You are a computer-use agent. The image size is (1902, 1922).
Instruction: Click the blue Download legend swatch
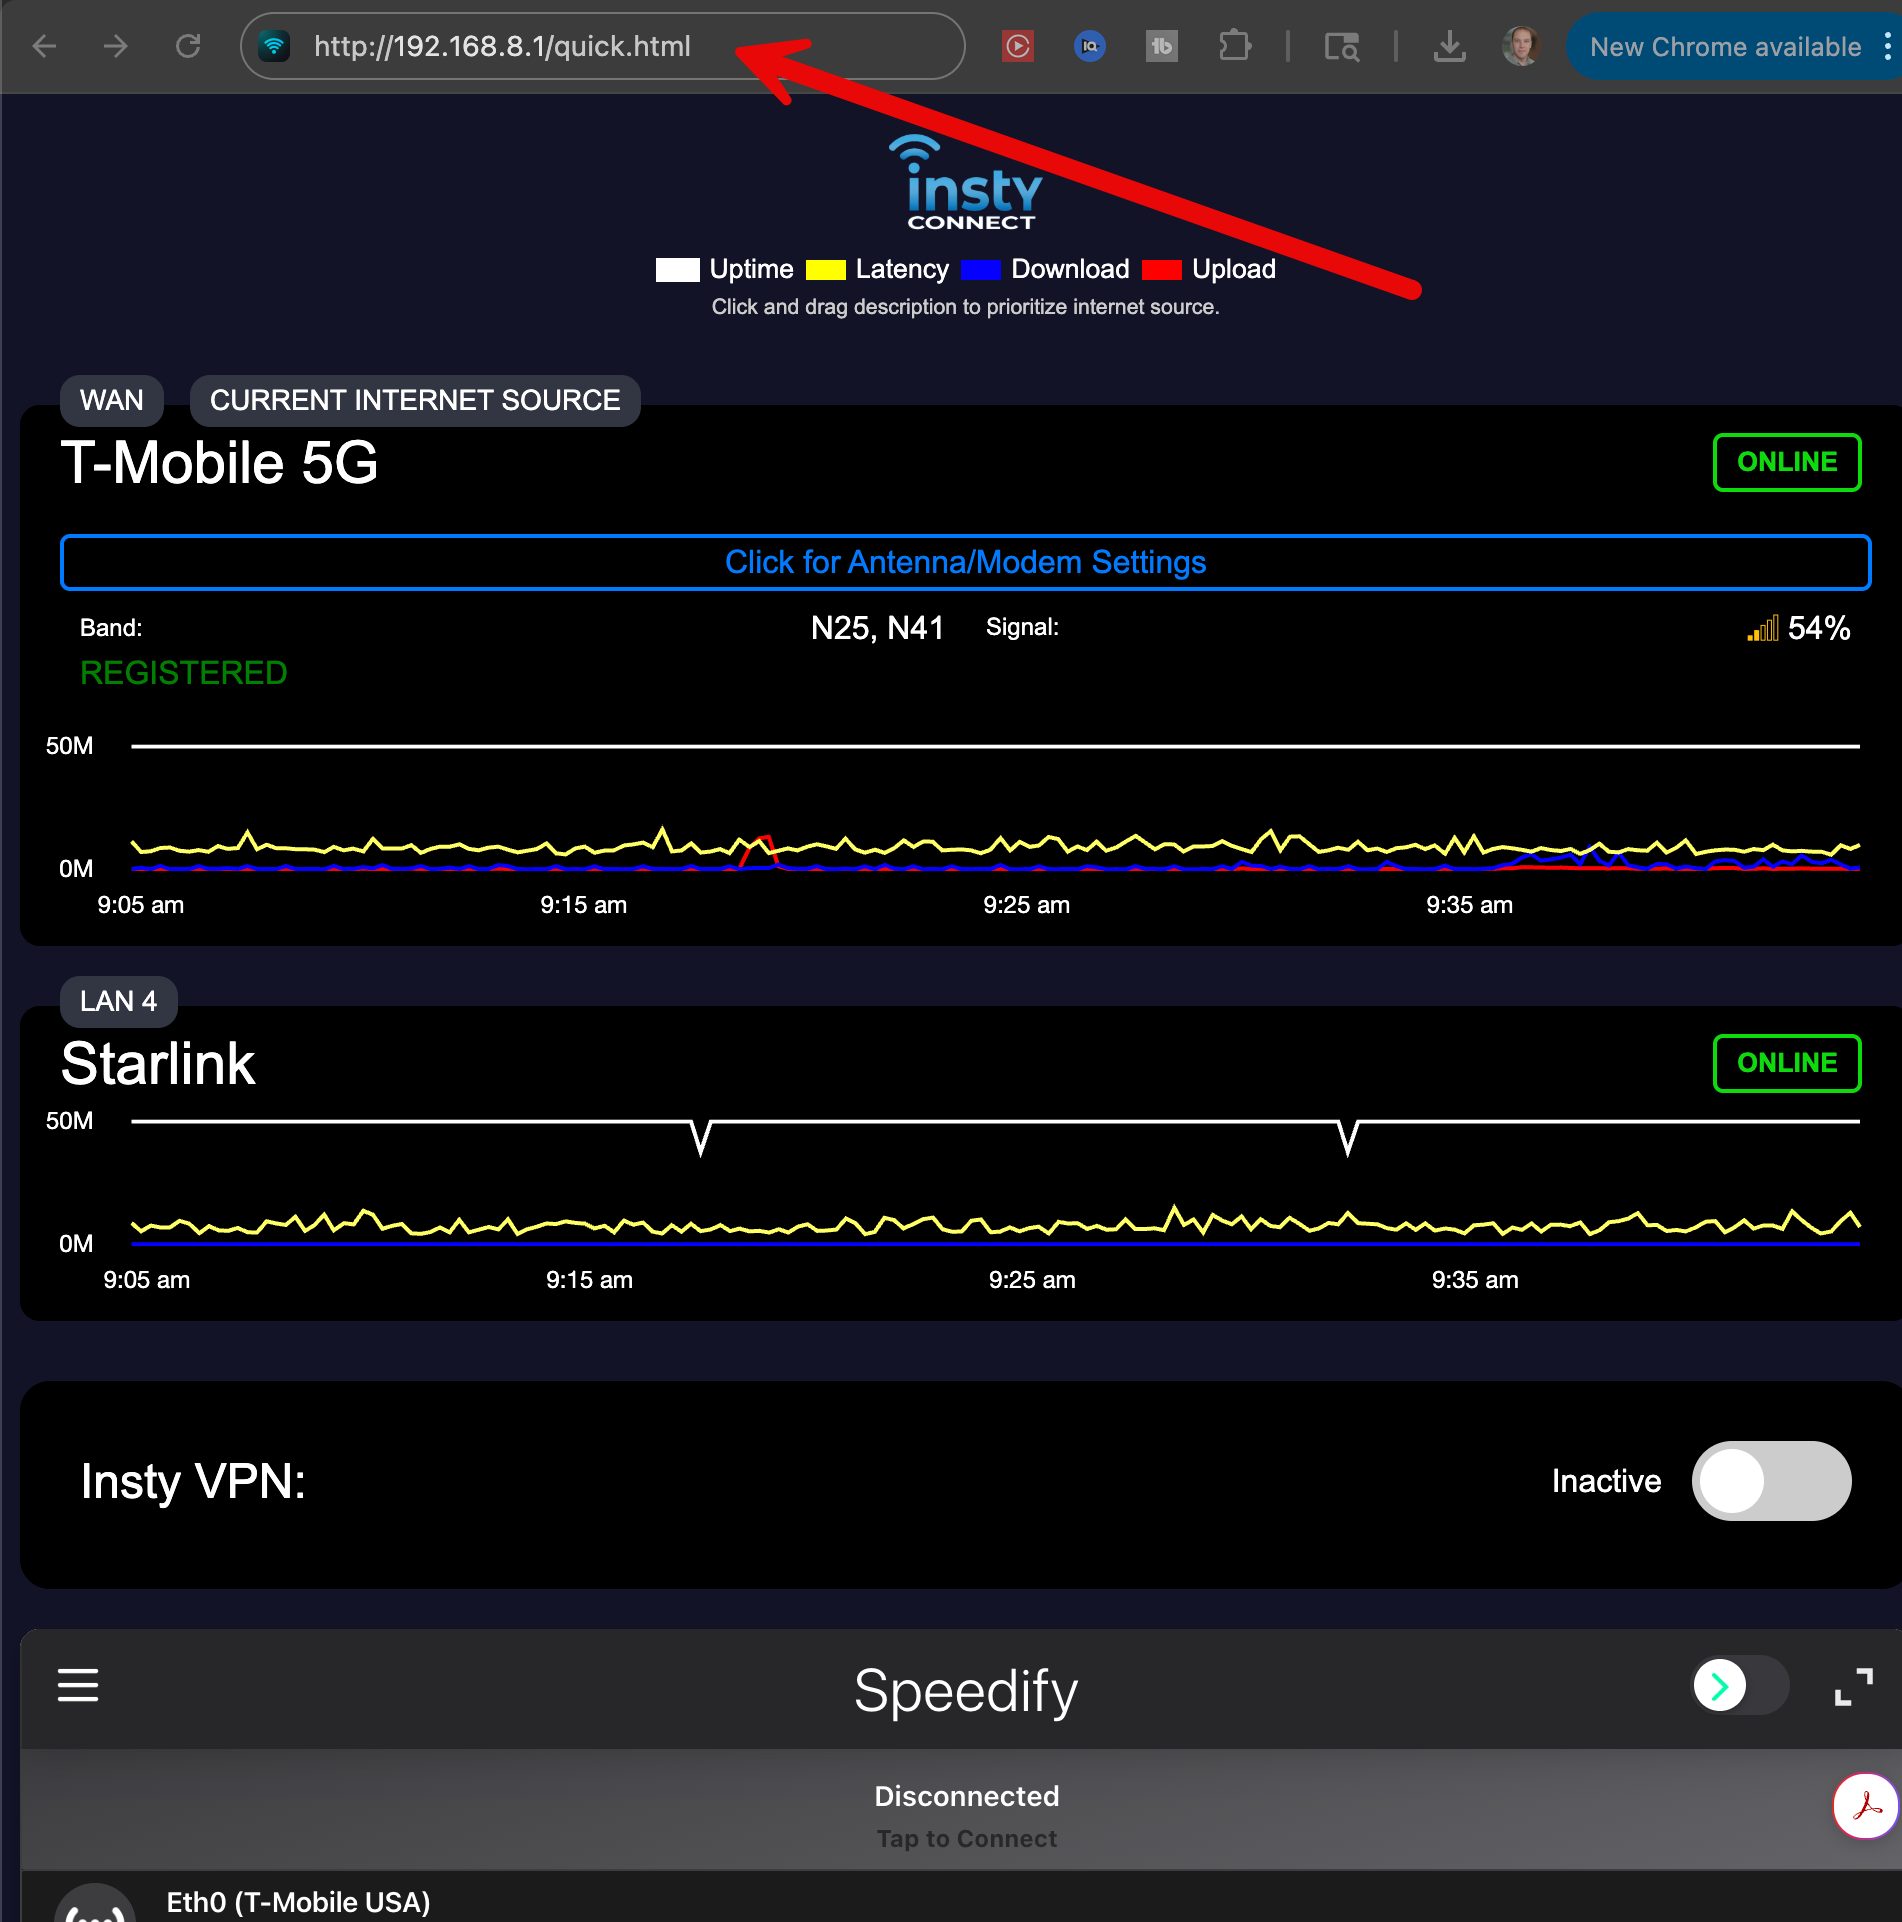click(981, 270)
